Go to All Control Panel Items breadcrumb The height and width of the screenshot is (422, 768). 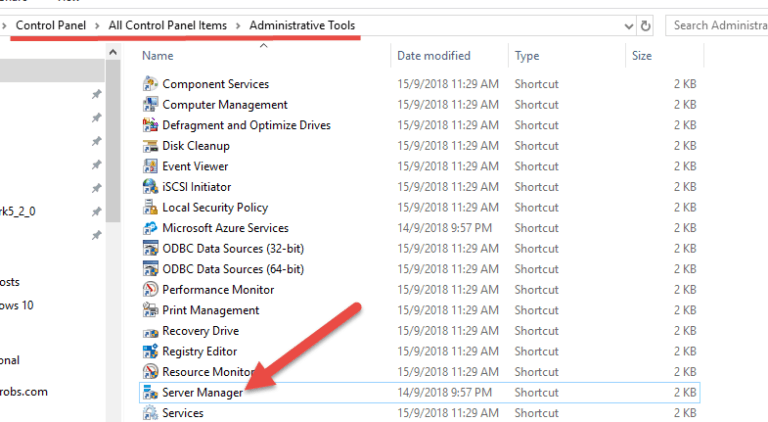point(168,25)
